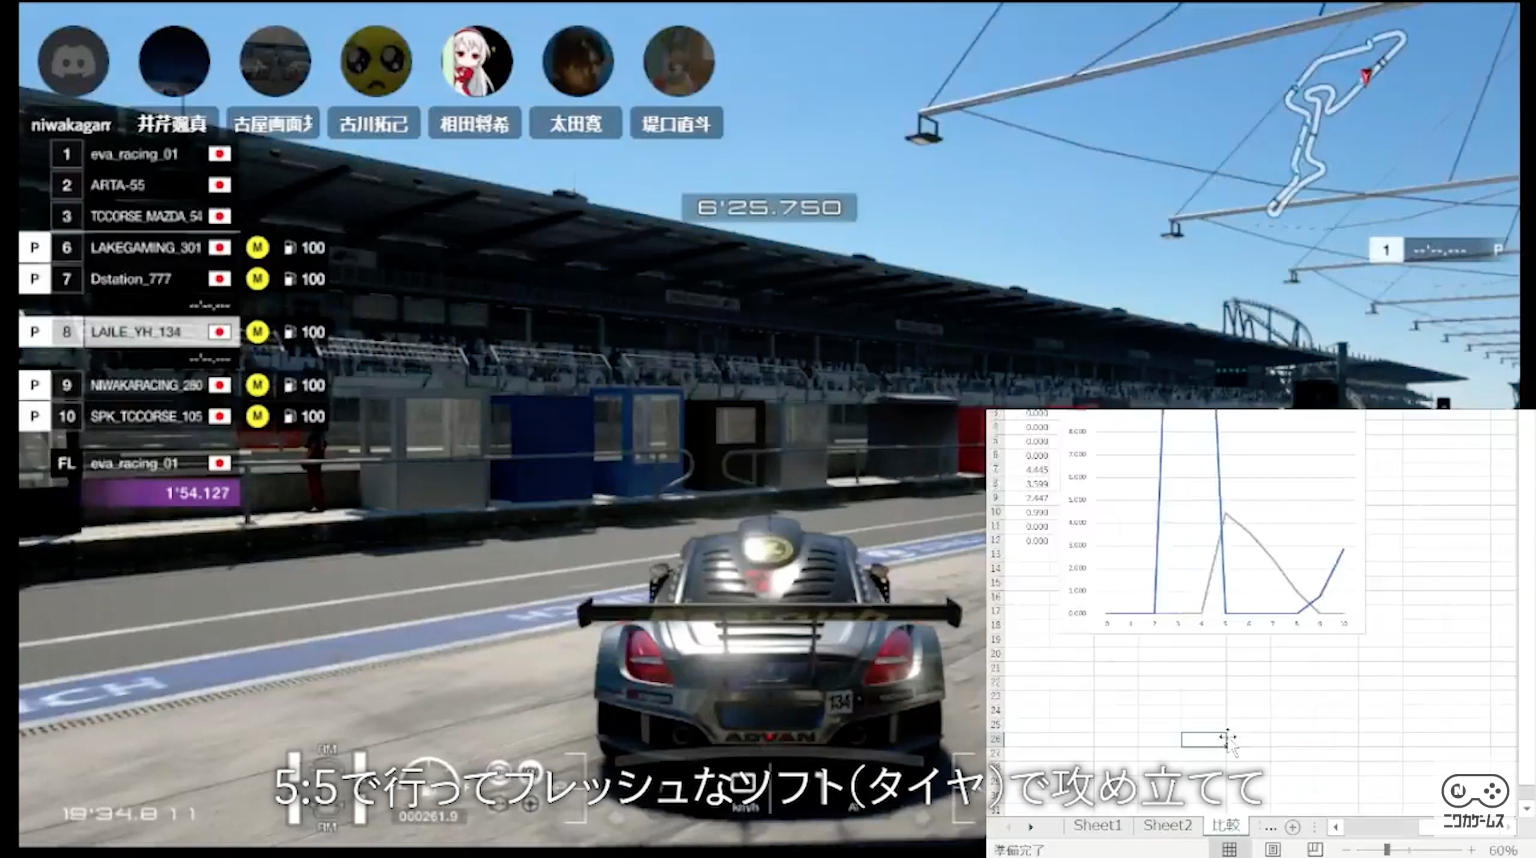Select the 相田将希 name label

475,124
